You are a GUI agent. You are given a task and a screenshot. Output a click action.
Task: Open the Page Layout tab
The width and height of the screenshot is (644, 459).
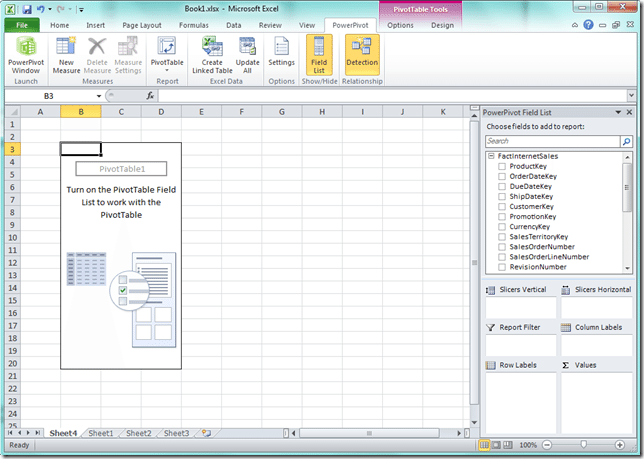tap(142, 25)
